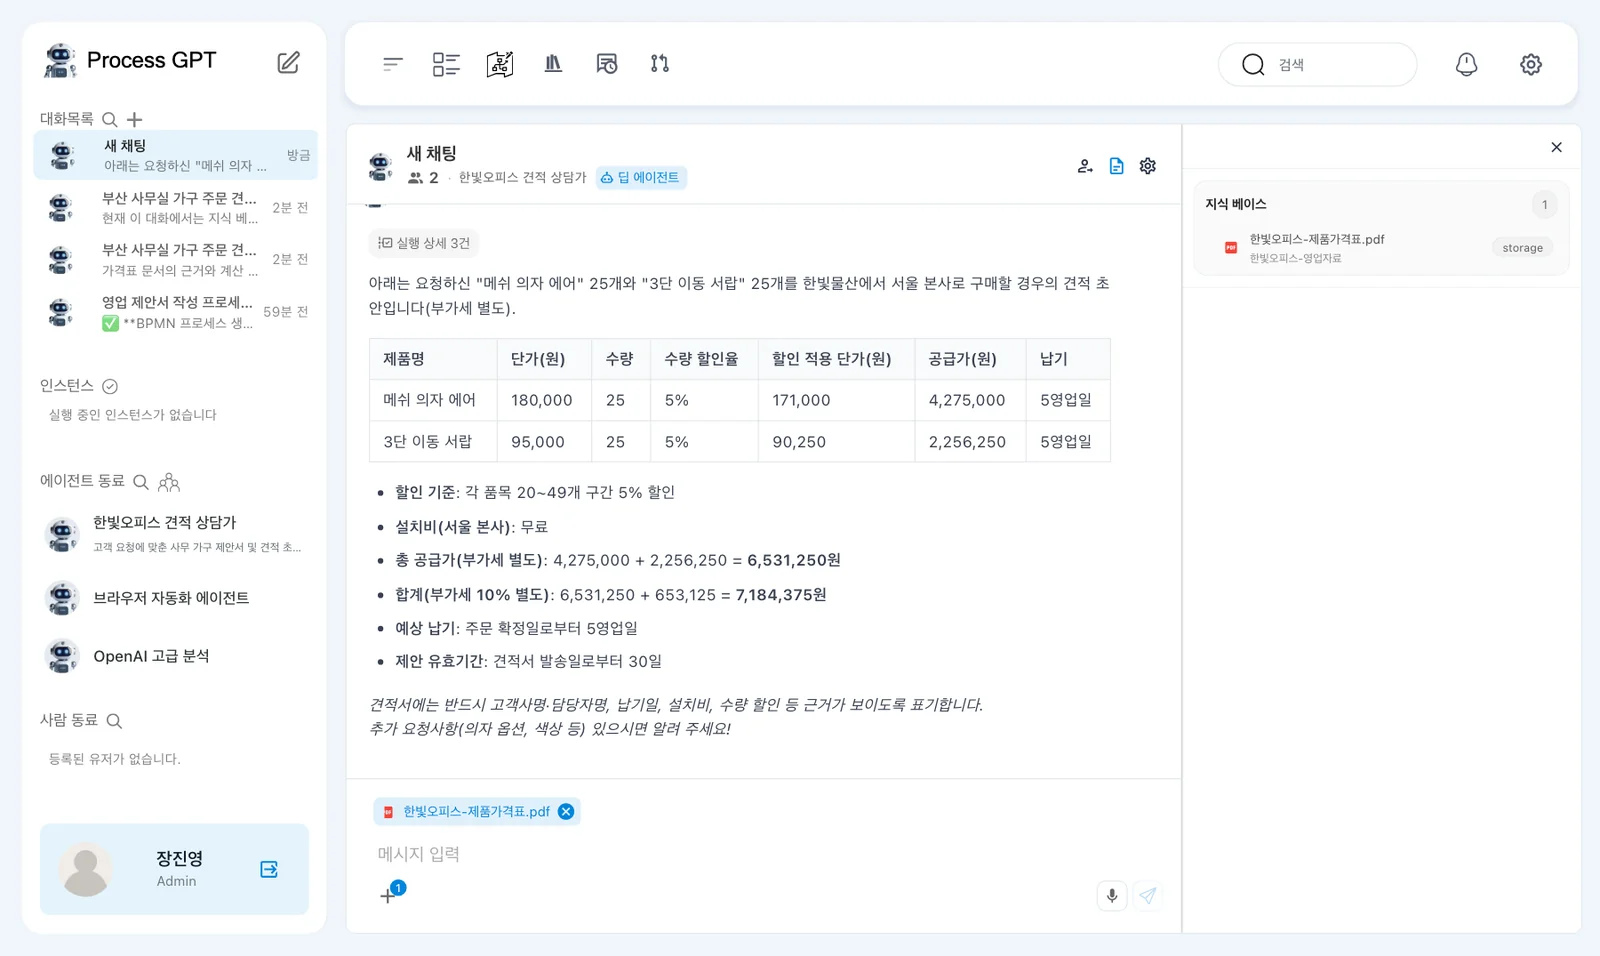
Task: Open the library books icon
Action: click(553, 64)
